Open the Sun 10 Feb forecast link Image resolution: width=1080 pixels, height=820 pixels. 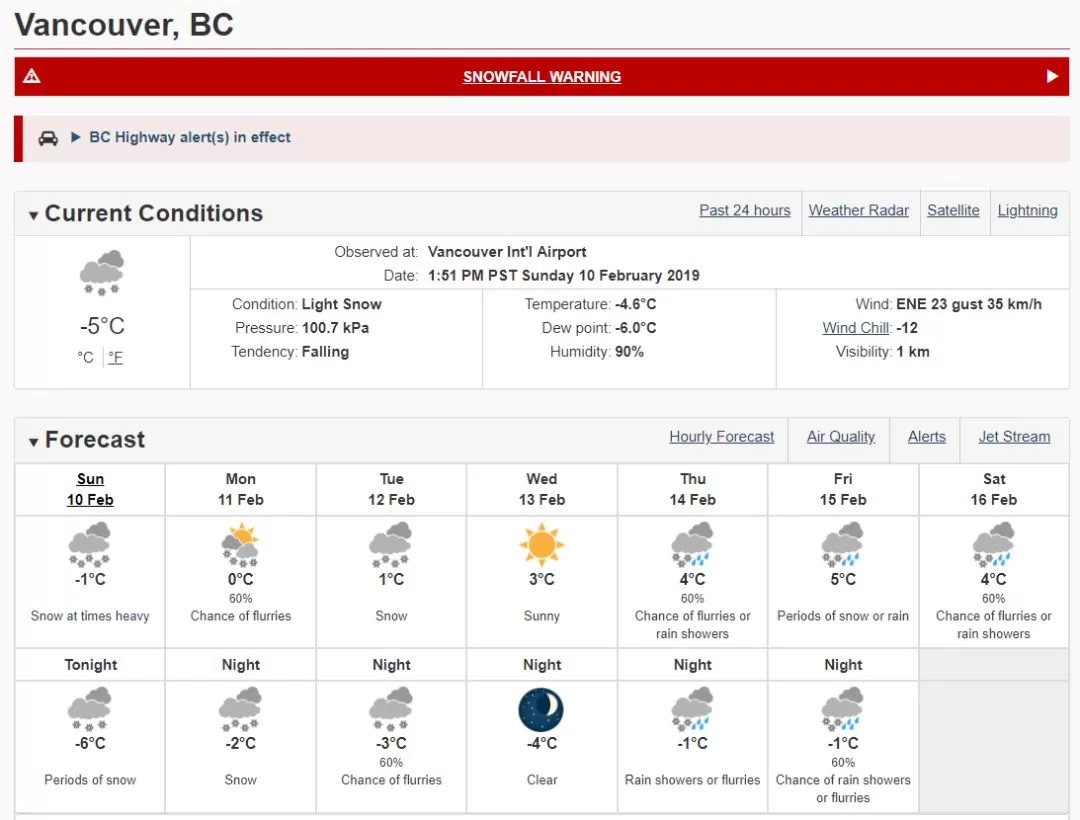(x=90, y=490)
